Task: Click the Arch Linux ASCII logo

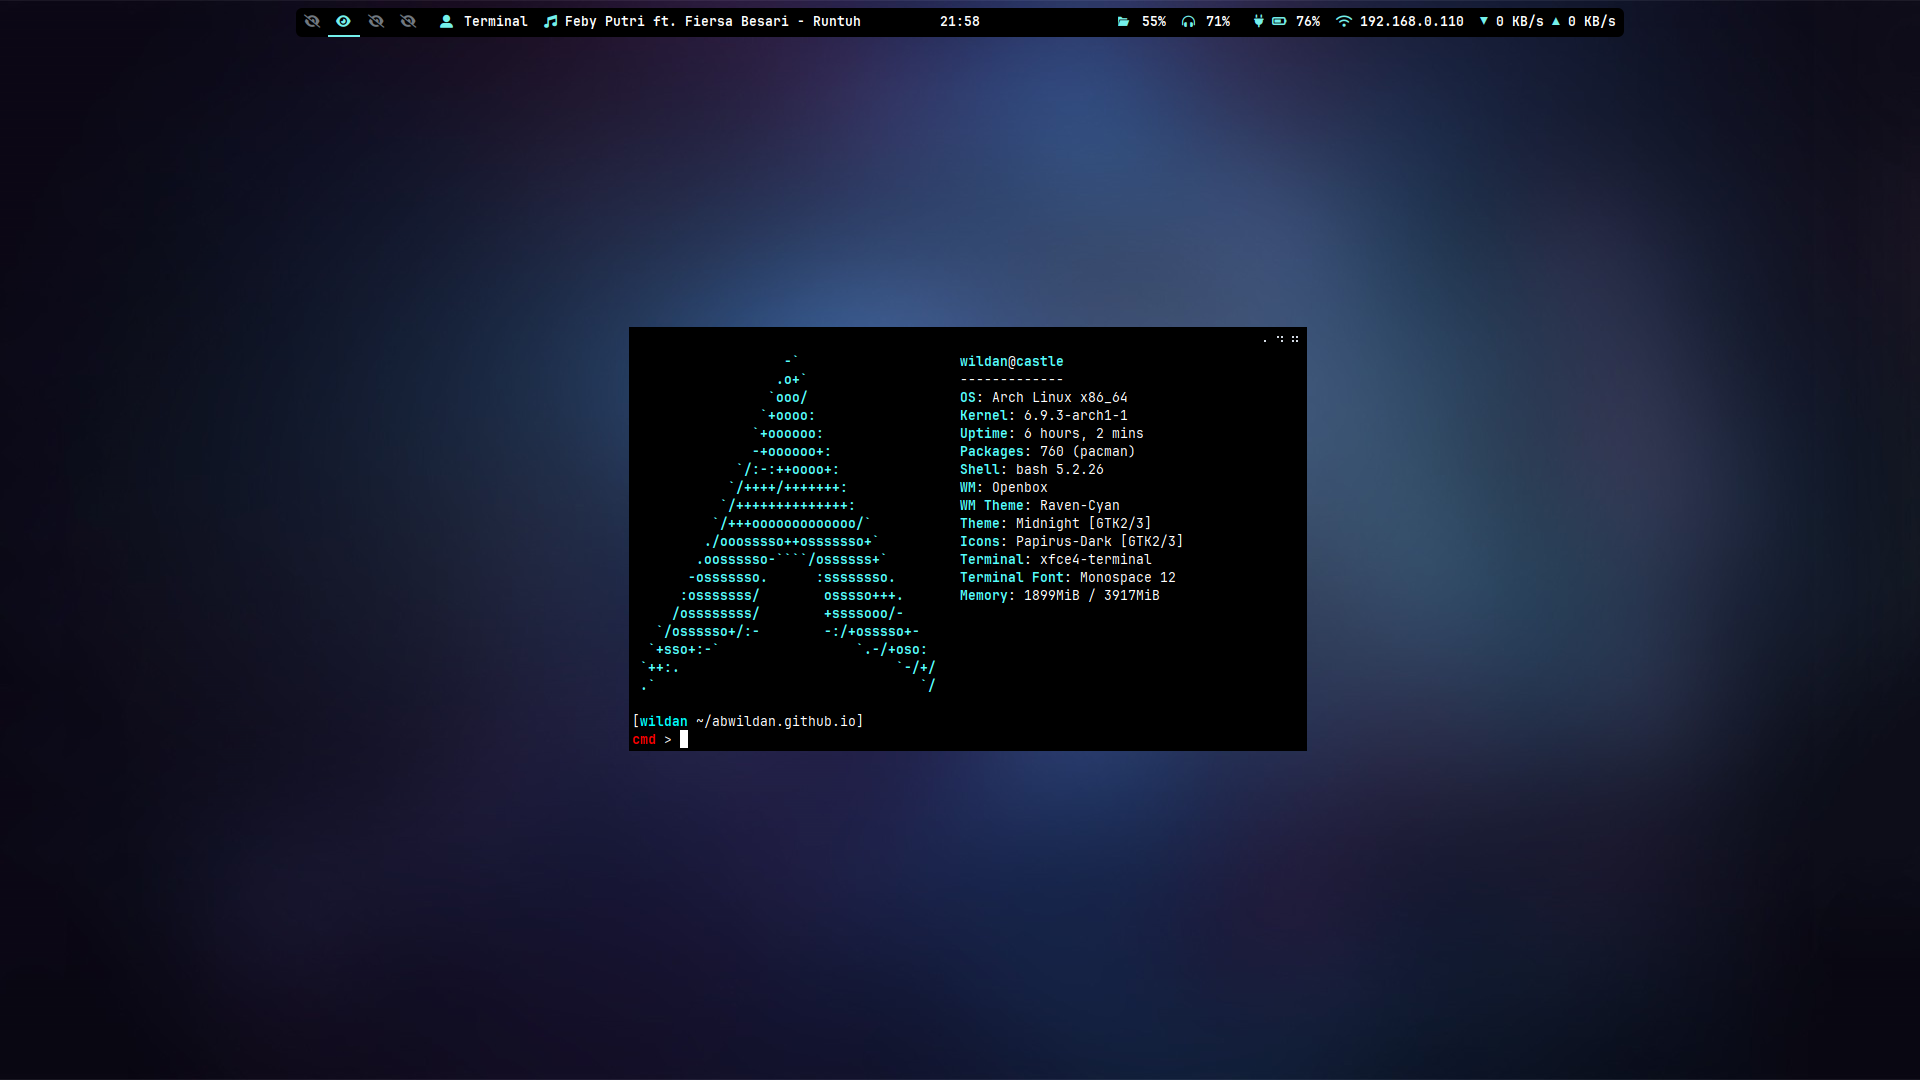Action: (788, 524)
